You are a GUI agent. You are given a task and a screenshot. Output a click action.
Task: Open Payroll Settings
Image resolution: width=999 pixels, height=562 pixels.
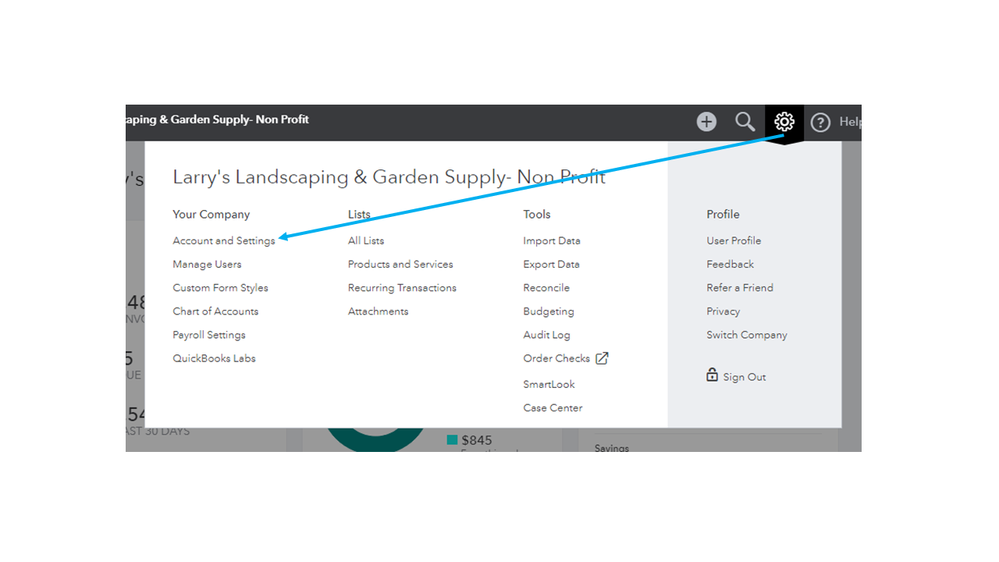click(x=209, y=335)
